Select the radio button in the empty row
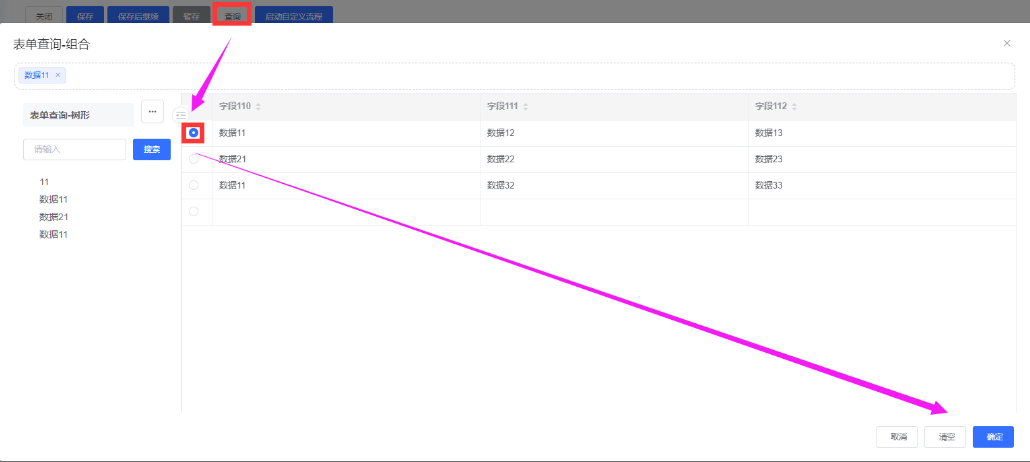Screen dimensions: 1030x462 (193, 211)
